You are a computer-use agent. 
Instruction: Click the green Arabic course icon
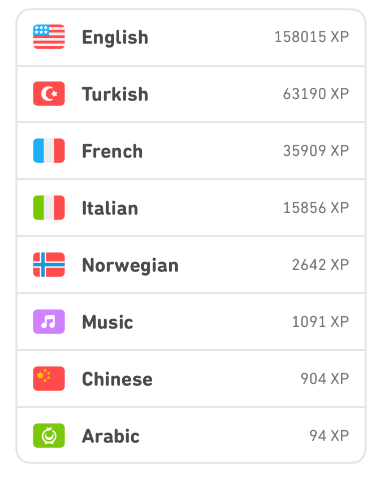(x=49, y=436)
